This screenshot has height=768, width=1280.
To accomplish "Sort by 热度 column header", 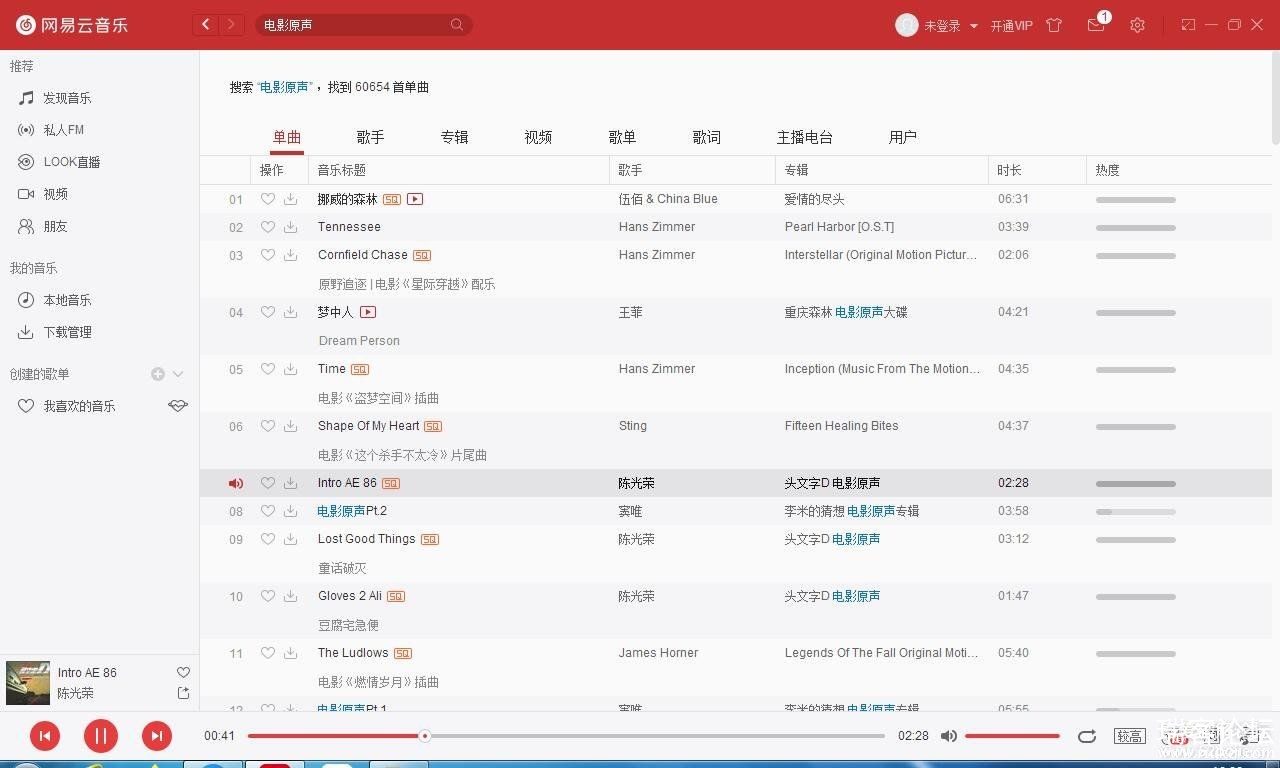I will coord(1107,170).
